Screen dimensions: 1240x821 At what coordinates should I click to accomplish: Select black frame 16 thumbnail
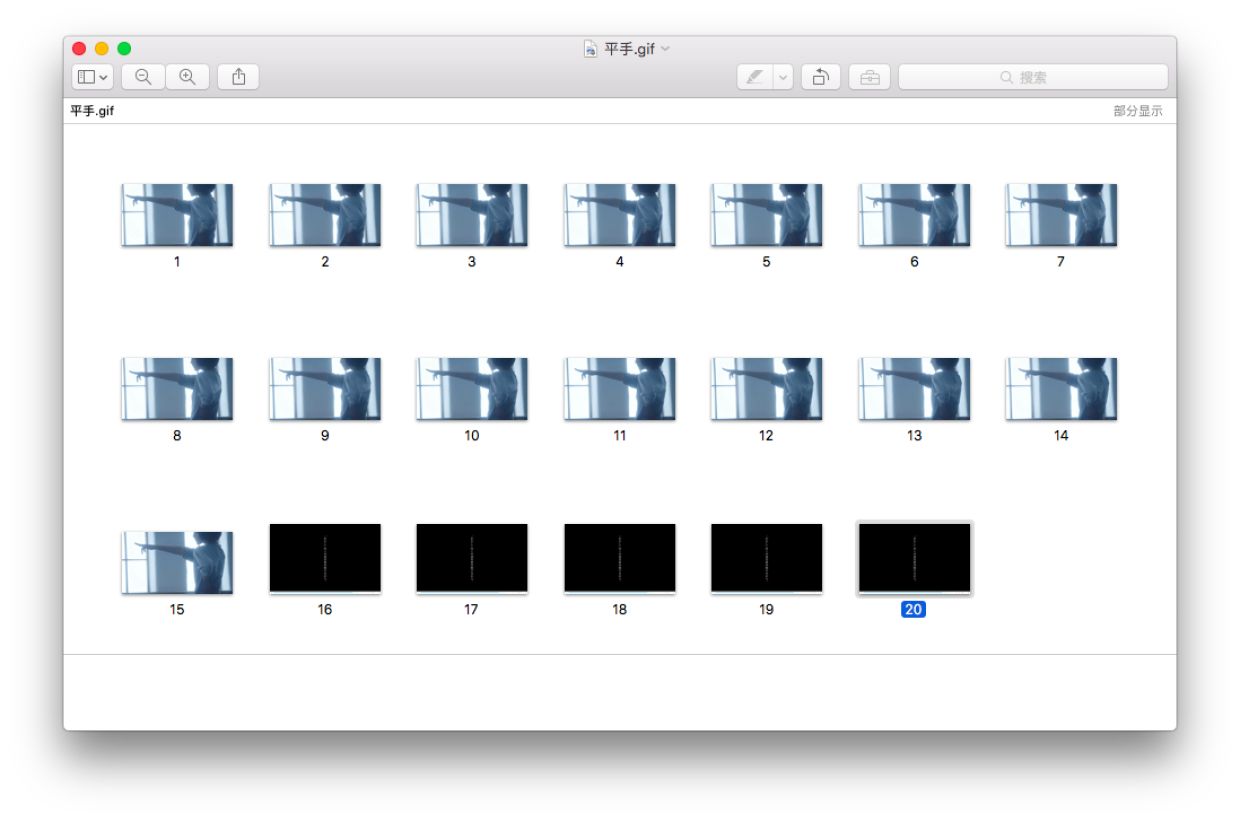tap(325, 558)
